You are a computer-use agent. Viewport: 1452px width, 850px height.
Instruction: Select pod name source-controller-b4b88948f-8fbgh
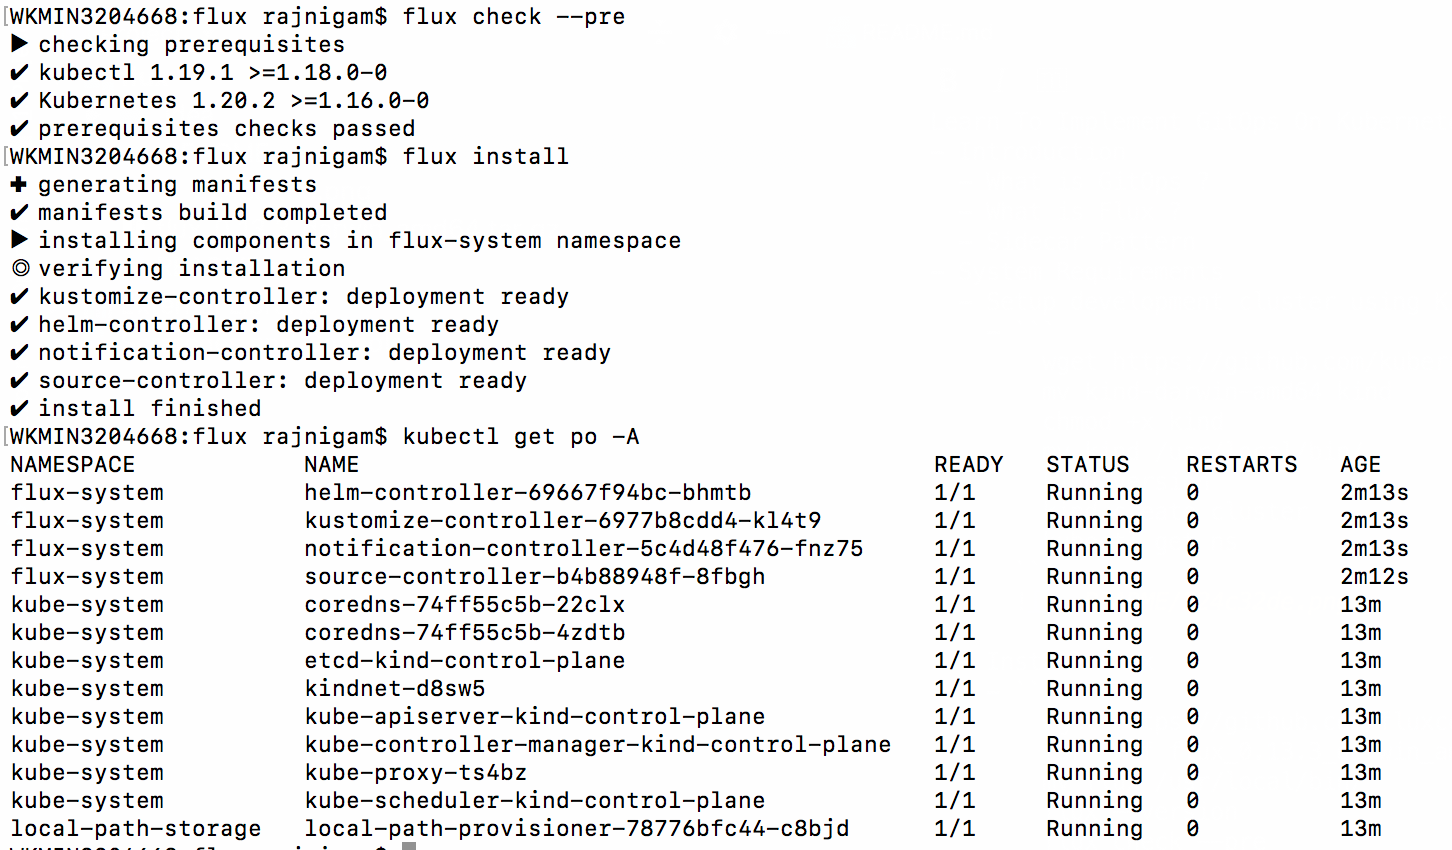point(535,577)
